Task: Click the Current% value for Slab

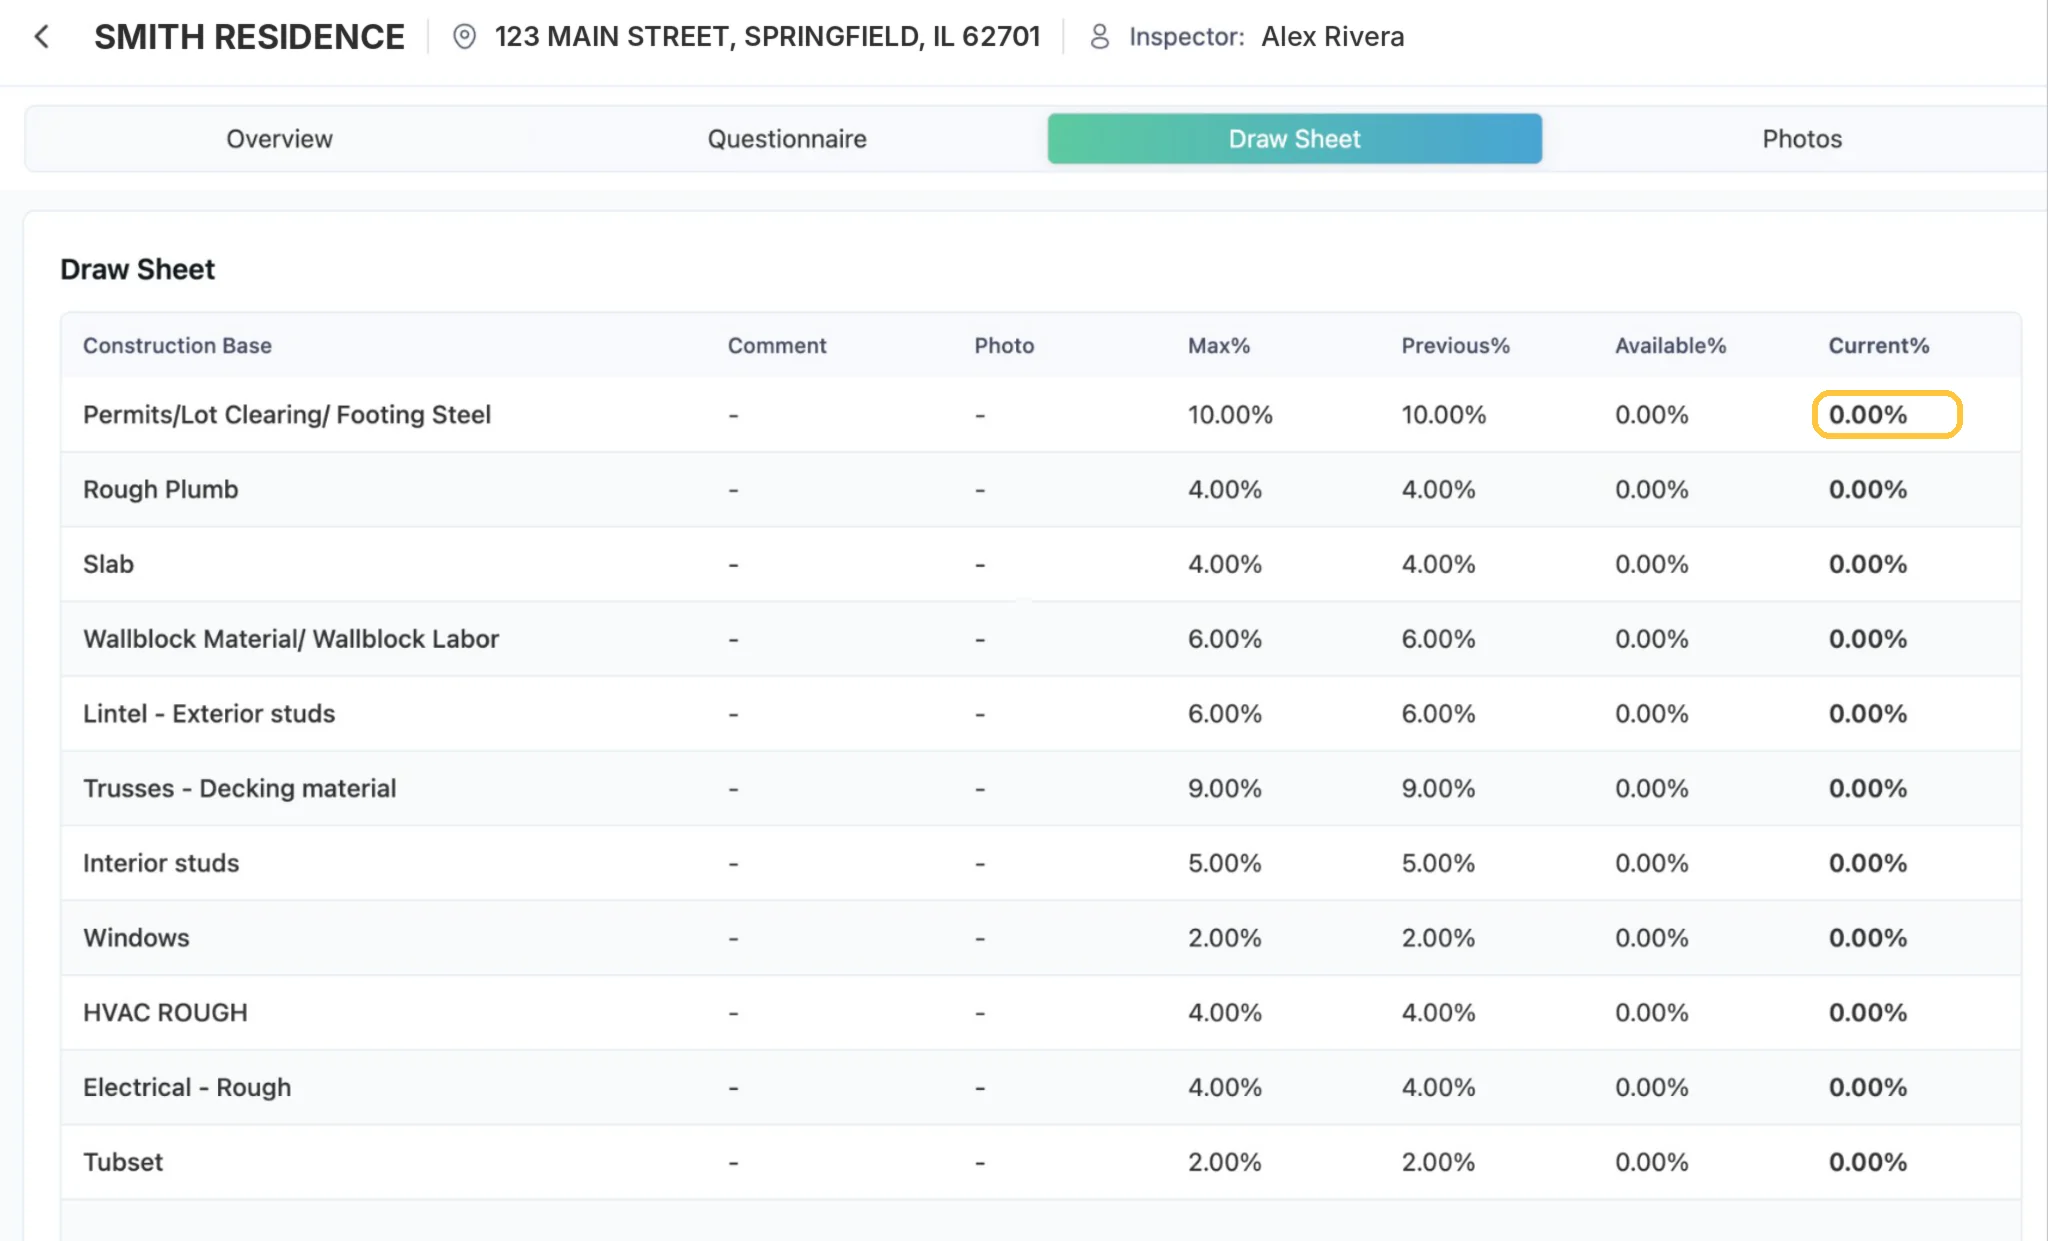Action: 1868,565
